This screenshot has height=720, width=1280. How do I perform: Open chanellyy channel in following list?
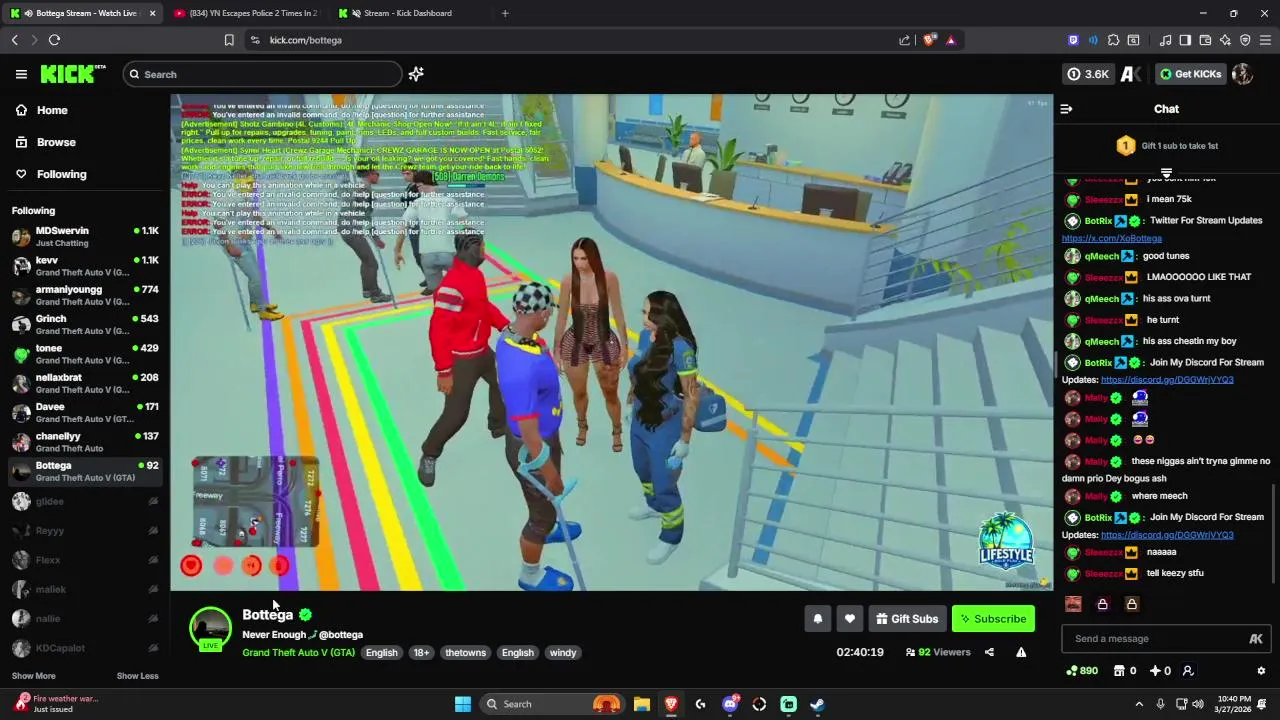point(85,442)
